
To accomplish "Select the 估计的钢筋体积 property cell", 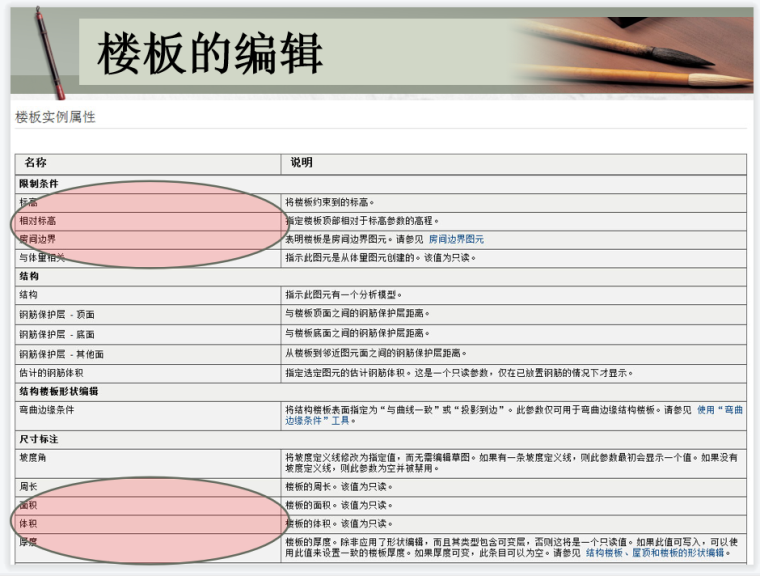I will click(54, 373).
